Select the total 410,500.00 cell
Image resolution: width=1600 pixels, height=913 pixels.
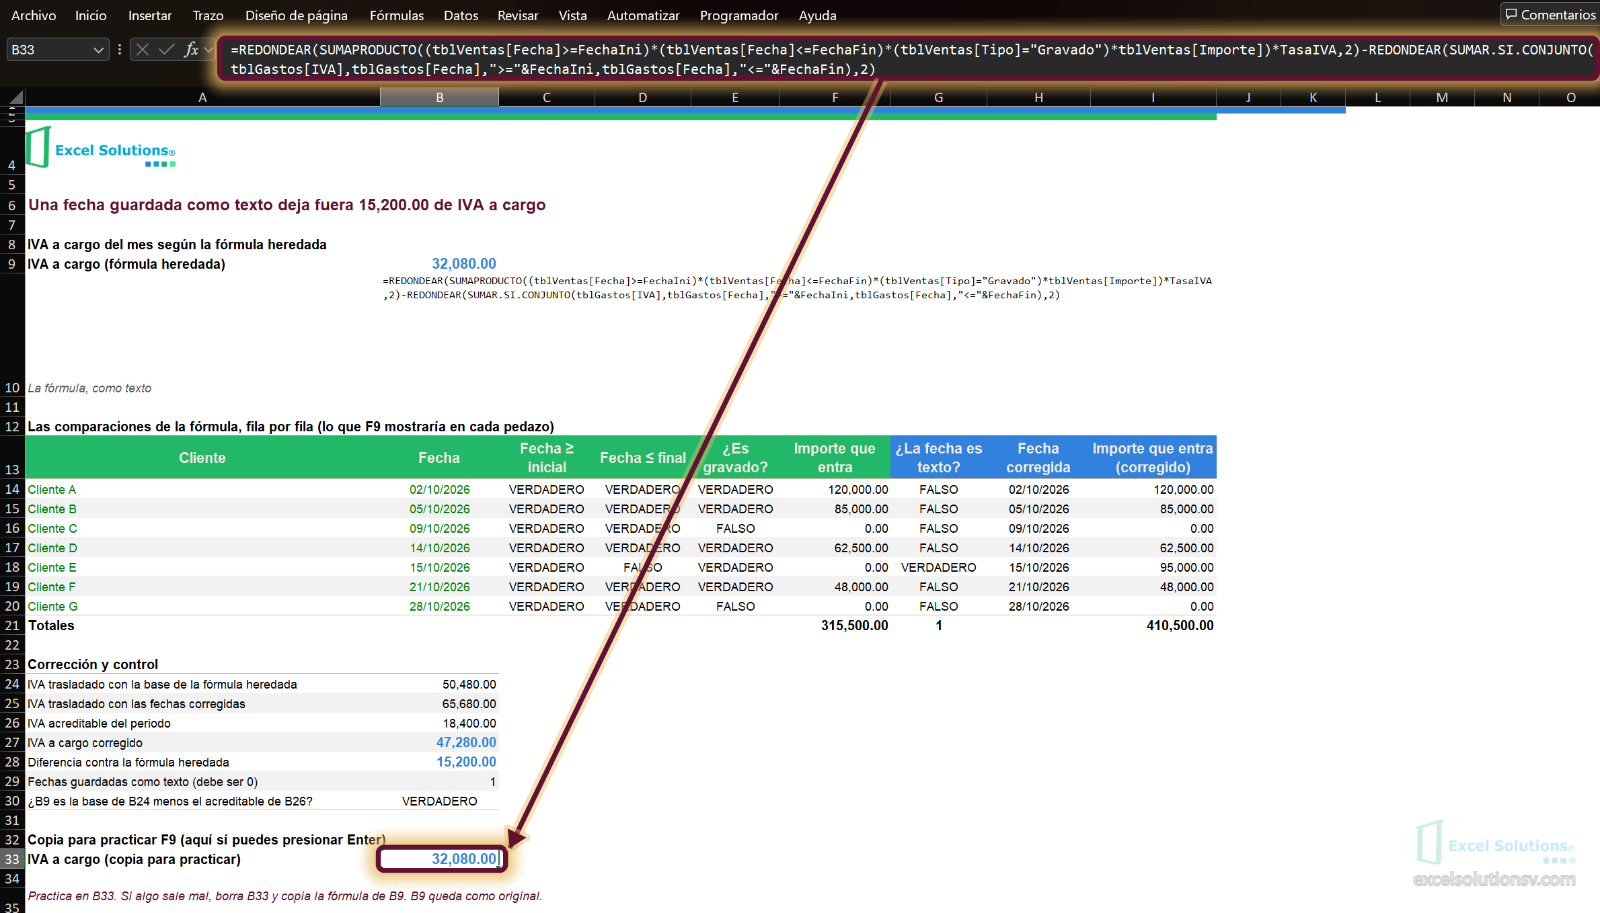(1153, 626)
